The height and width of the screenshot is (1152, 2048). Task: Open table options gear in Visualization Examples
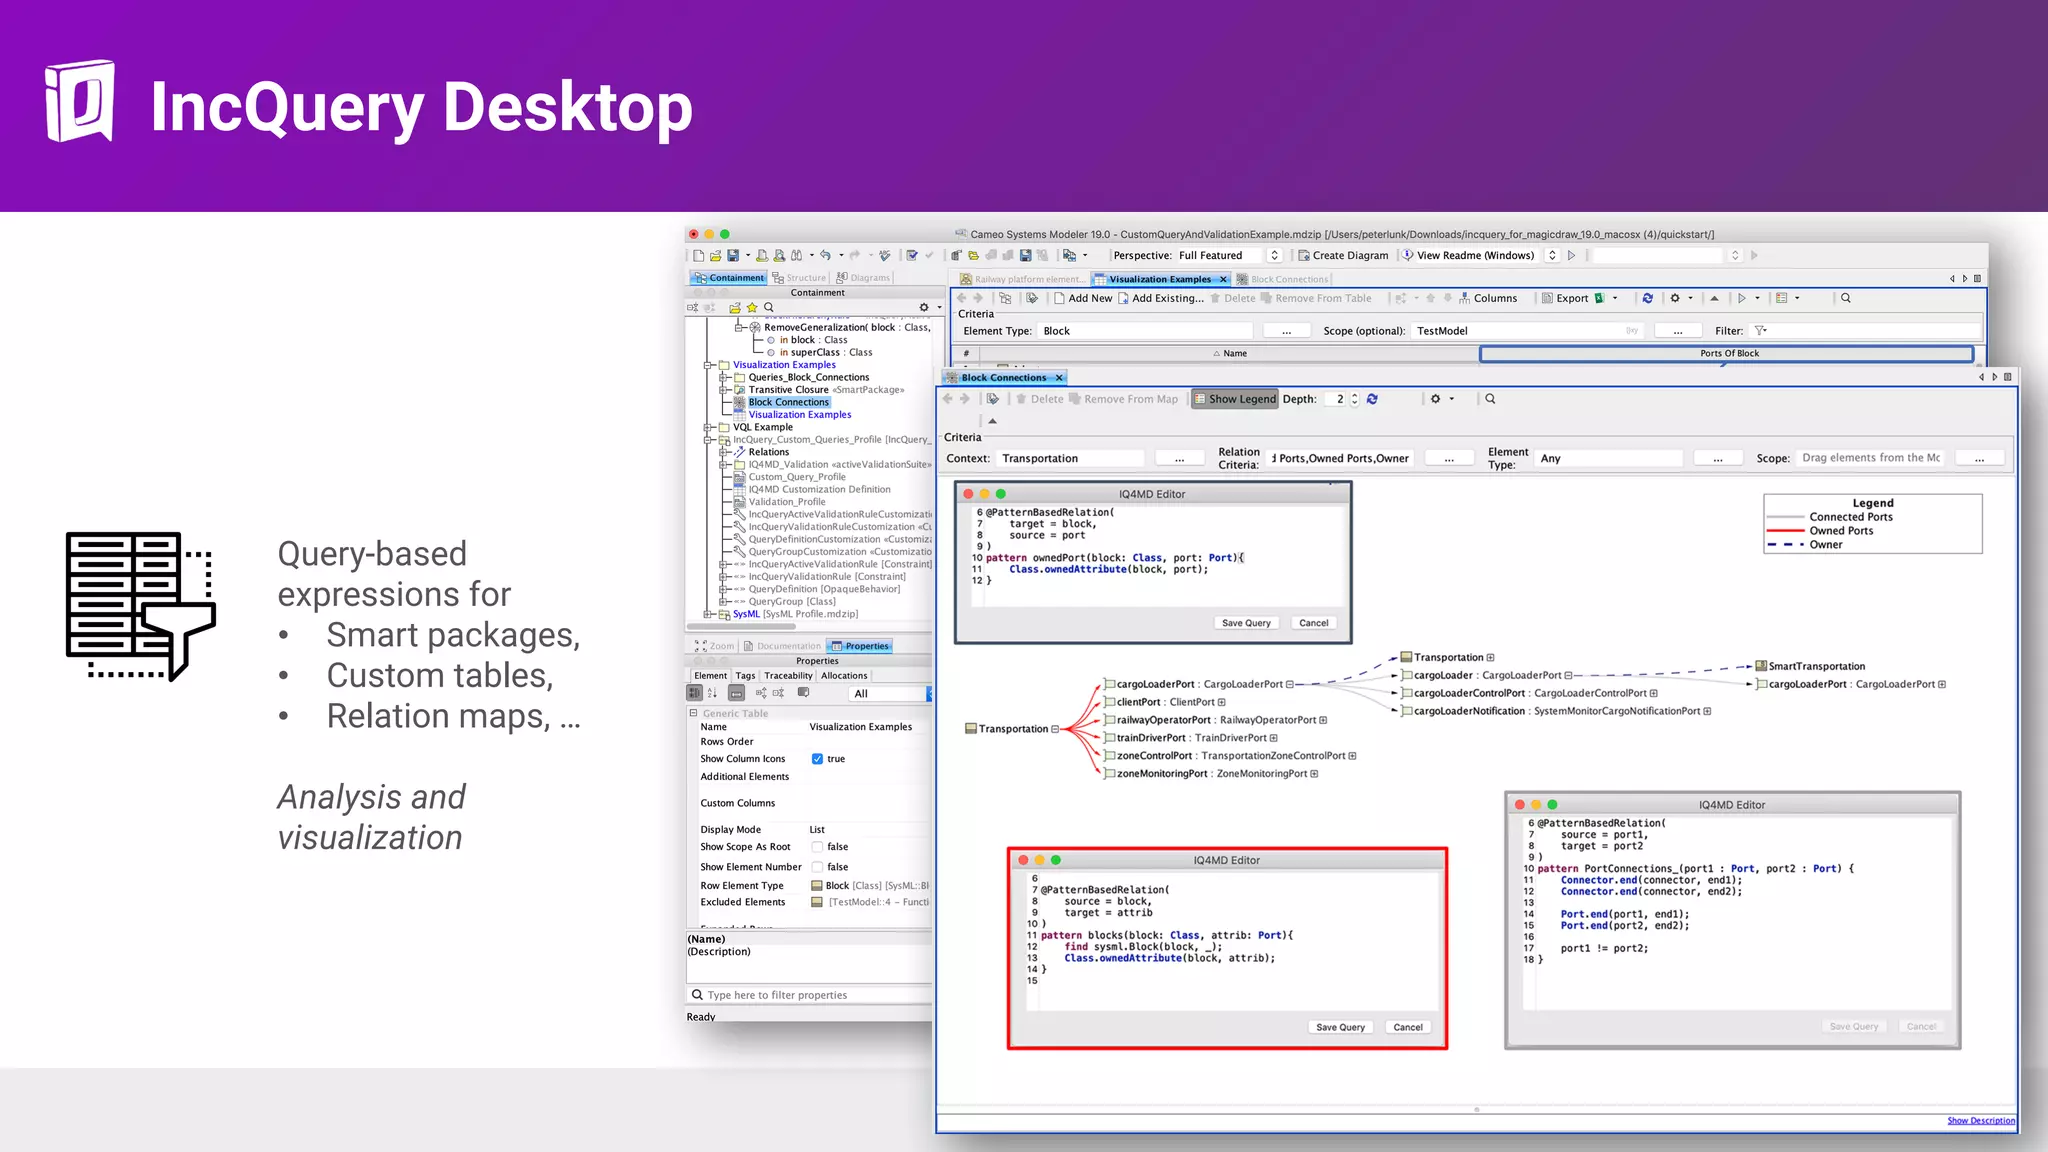(1675, 298)
